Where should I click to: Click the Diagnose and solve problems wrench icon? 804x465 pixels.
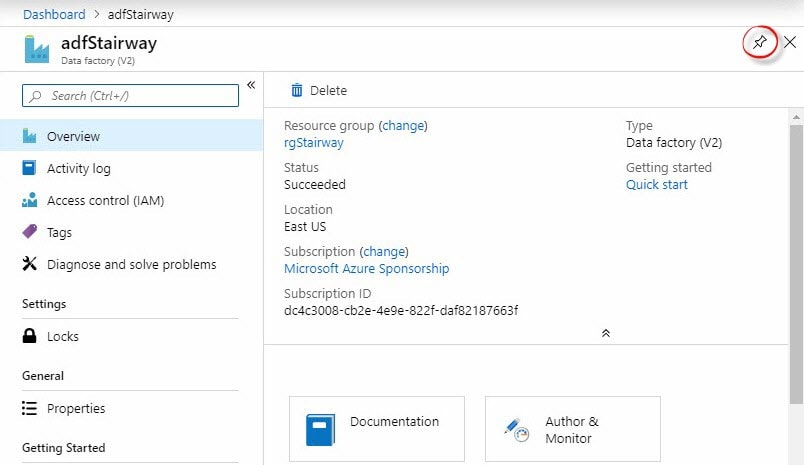click(29, 265)
